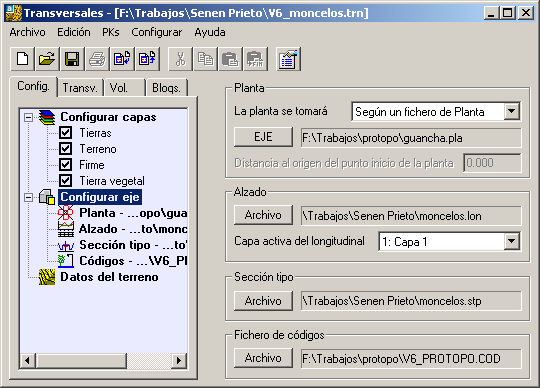Click the Alzado profile tree icon
The height and width of the screenshot is (388, 540).
[x=65, y=229]
